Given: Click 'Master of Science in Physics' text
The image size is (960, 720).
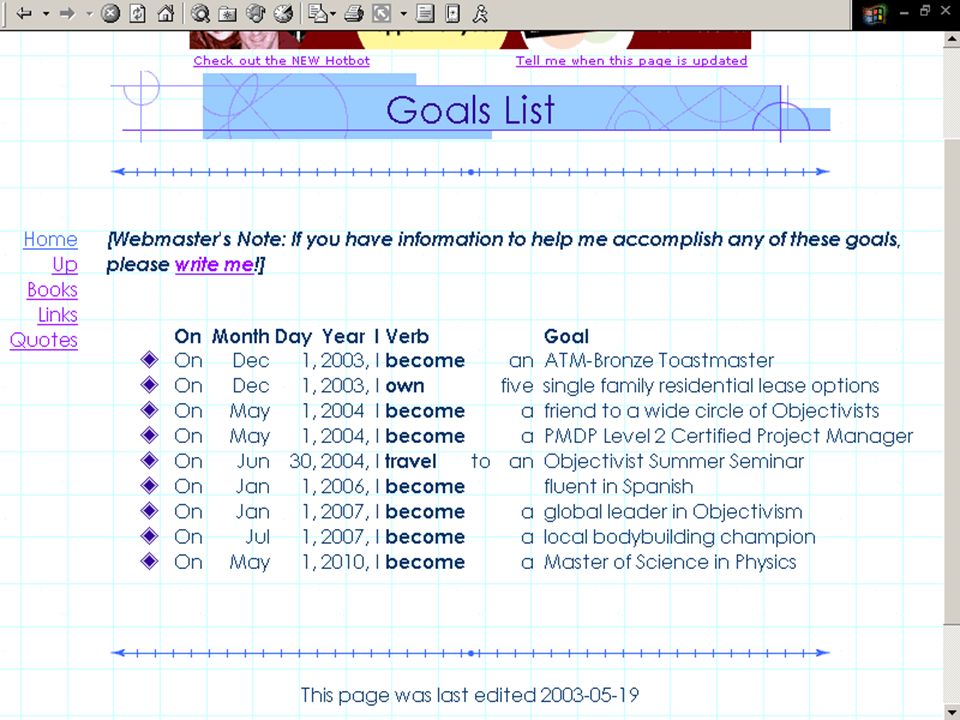Looking at the screenshot, I should click(670, 561).
